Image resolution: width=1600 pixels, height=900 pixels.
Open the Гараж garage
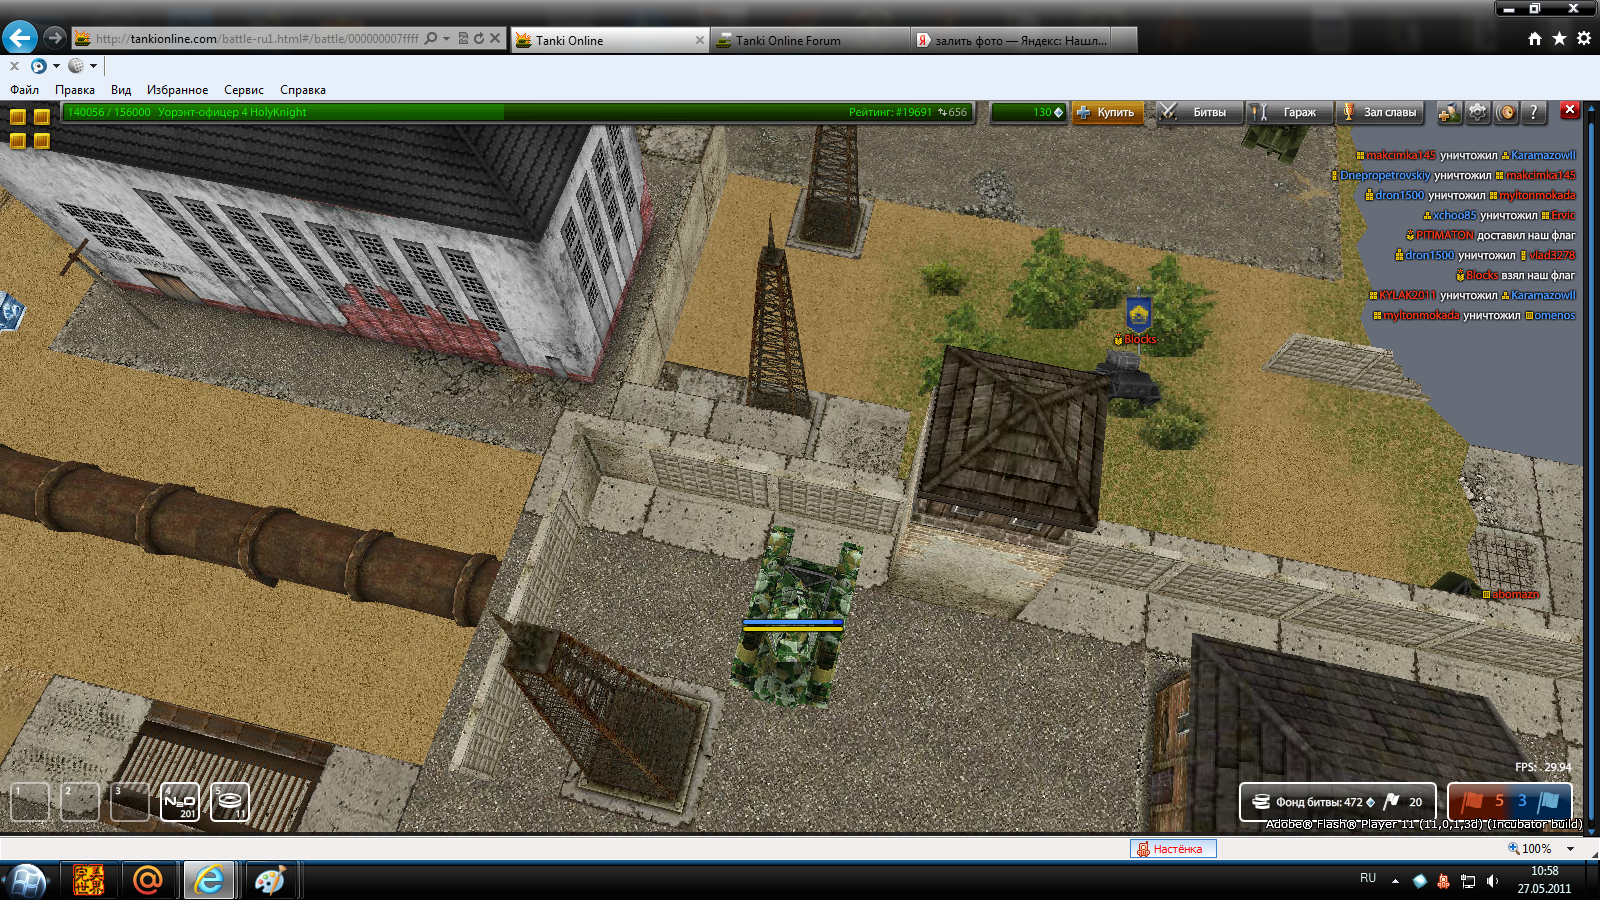[1290, 112]
